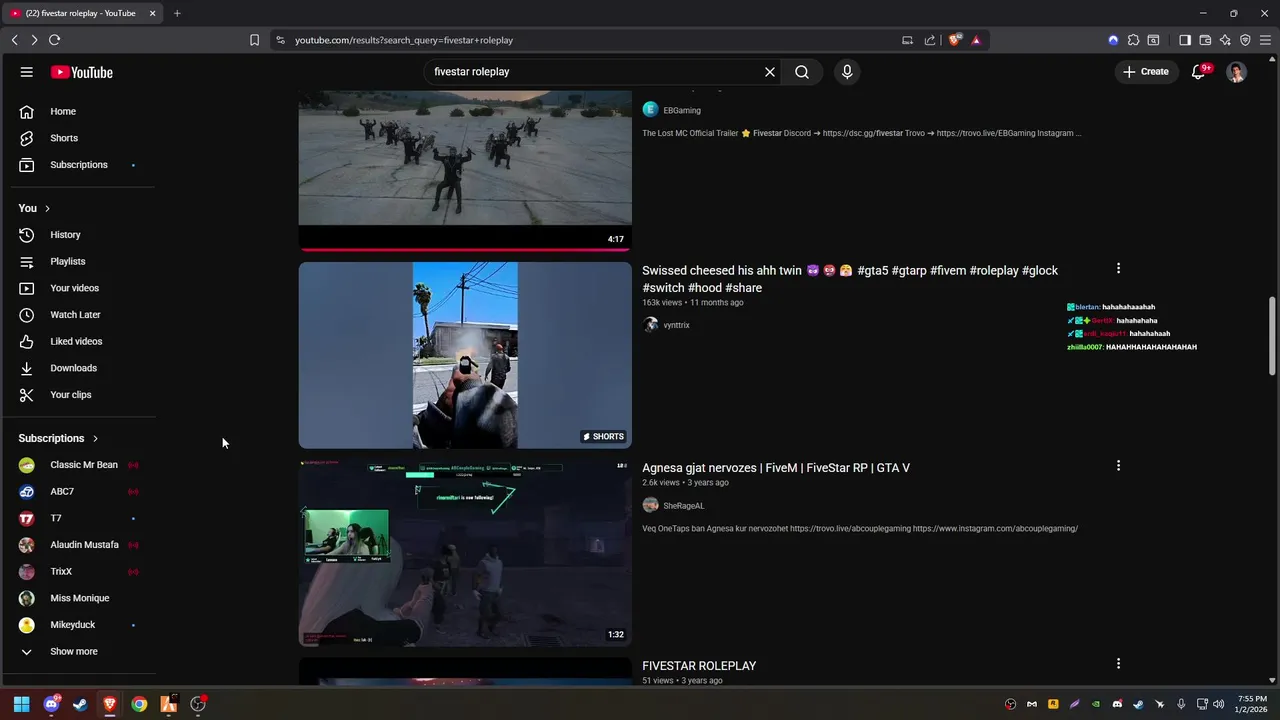Viewport: 1280px width, 720px height.
Task: Open more options for FIVESTAR ROLEPLAY video
Action: click(x=1118, y=663)
